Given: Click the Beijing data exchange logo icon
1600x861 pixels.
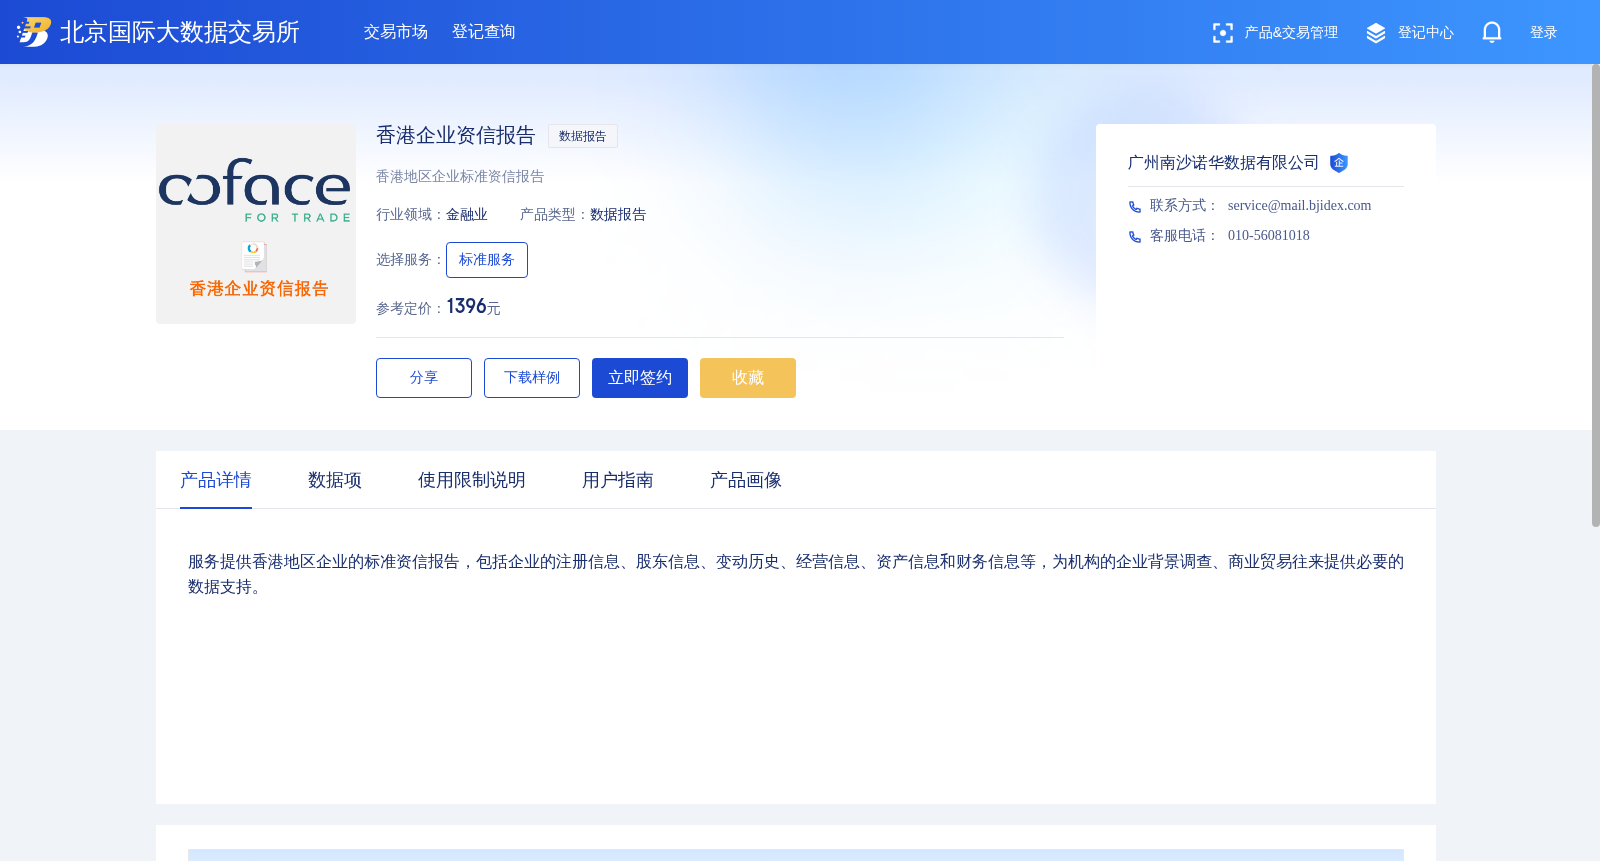Looking at the screenshot, I should 33,32.
